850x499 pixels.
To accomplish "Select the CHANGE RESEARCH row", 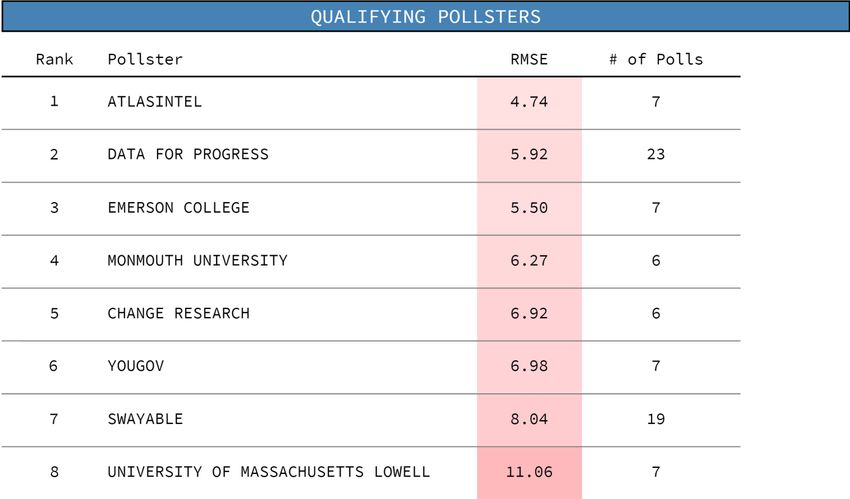I will point(371,313).
